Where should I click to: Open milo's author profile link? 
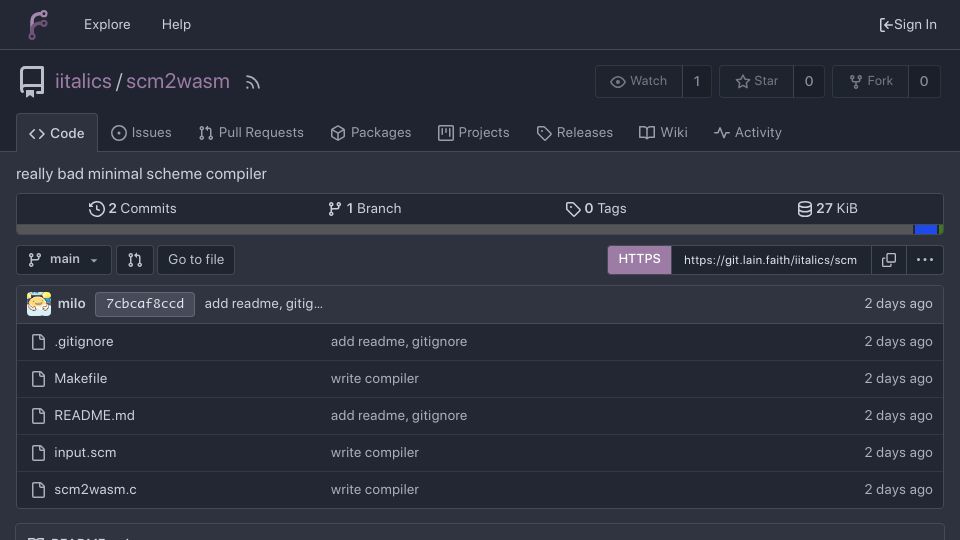tap(72, 304)
